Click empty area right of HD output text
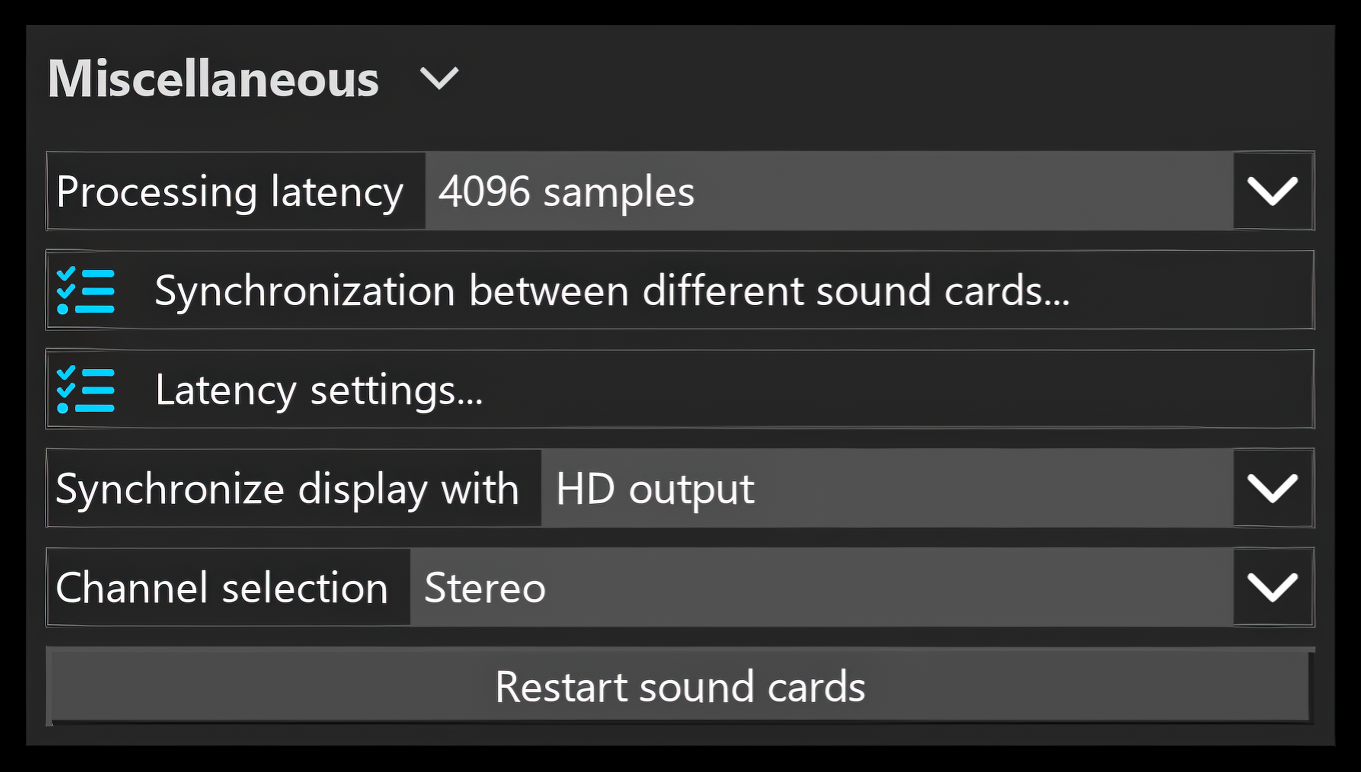Image resolution: width=1361 pixels, height=772 pixels. (x=995, y=488)
